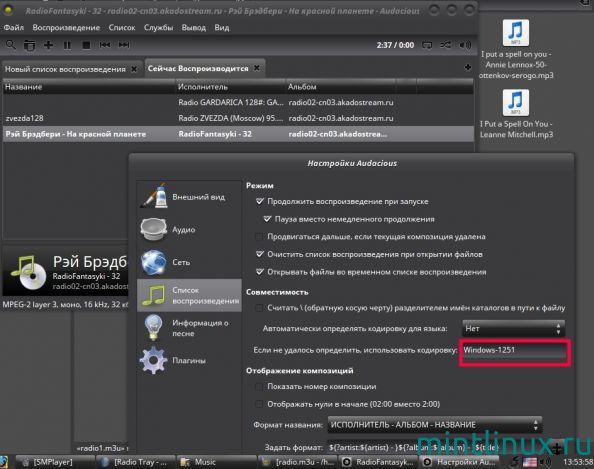Open the Вывод menu
Image resolution: width=594 pixels, height=469 pixels.
tap(194, 28)
